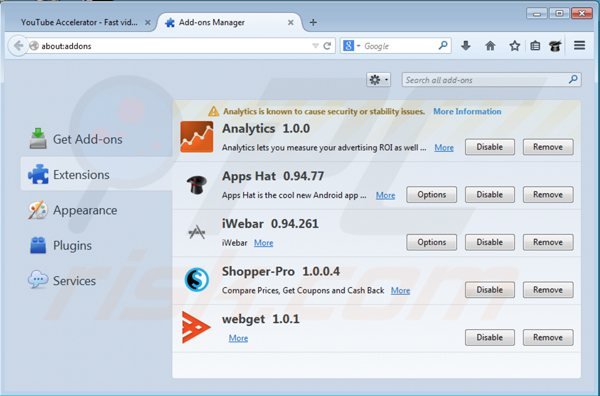Click the Apps Hat toolbar icon

click(555, 46)
